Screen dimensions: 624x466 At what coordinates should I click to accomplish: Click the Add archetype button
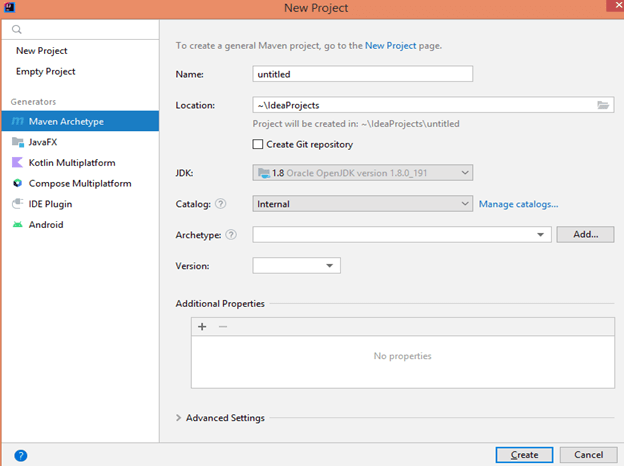pyautogui.click(x=584, y=235)
